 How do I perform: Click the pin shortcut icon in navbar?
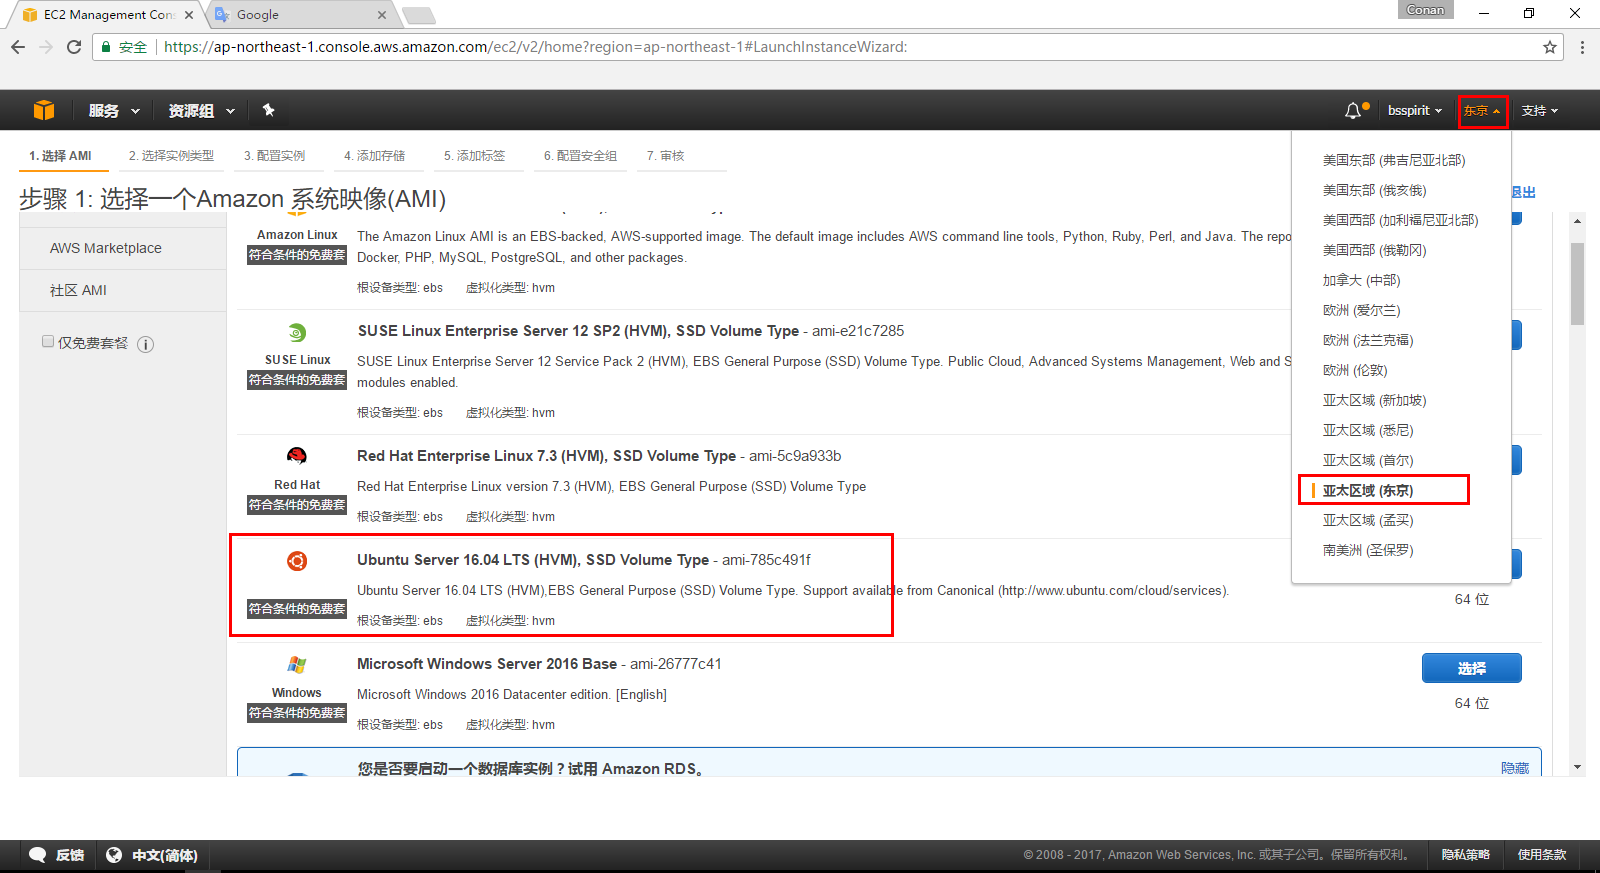268,110
